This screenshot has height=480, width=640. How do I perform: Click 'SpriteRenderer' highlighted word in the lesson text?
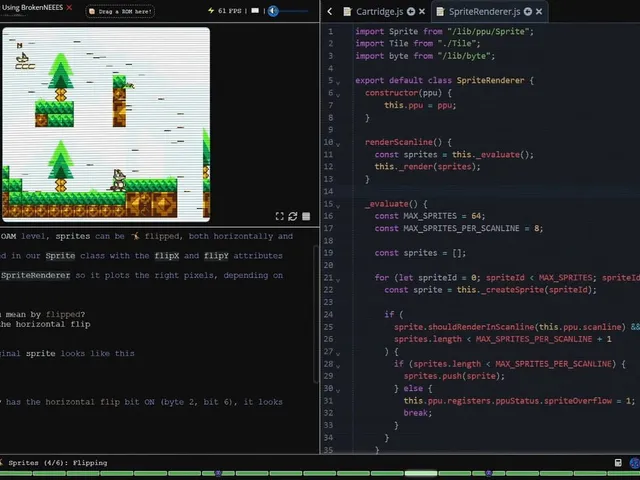click(x=35, y=276)
